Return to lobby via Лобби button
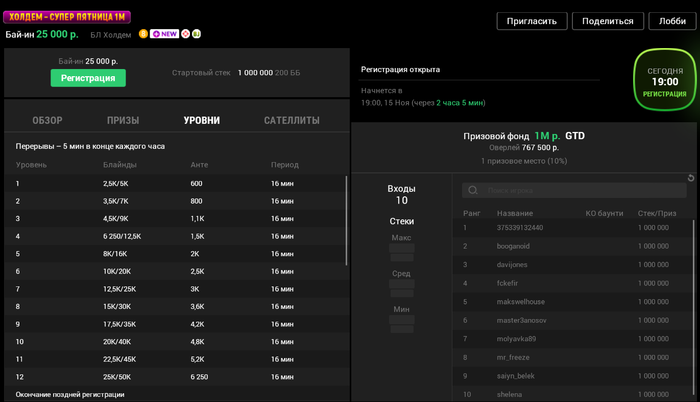The width and height of the screenshot is (700, 402). point(667,21)
